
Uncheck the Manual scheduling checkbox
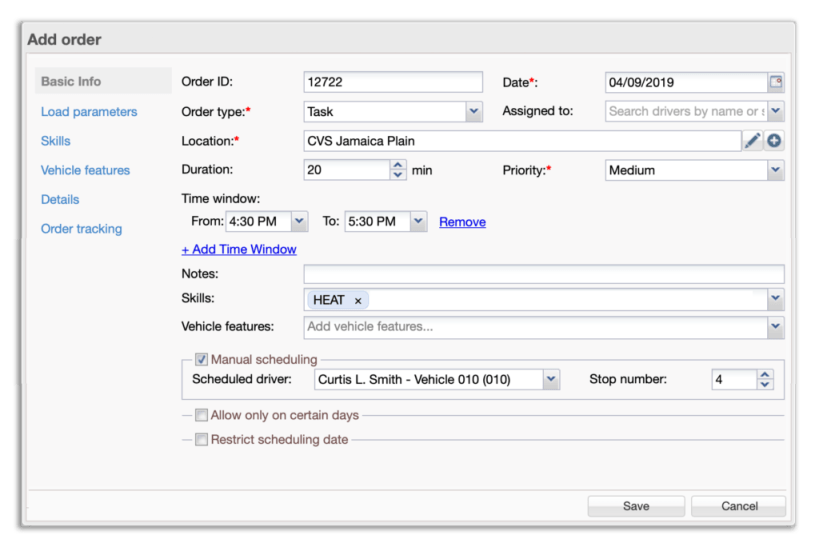201,359
